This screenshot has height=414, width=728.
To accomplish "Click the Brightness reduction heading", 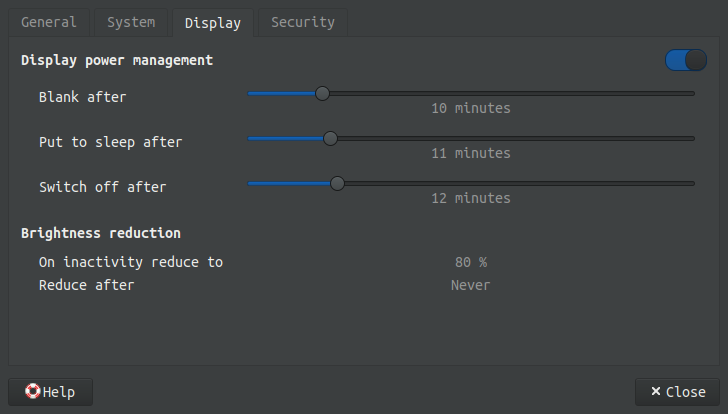I will click(101, 233).
